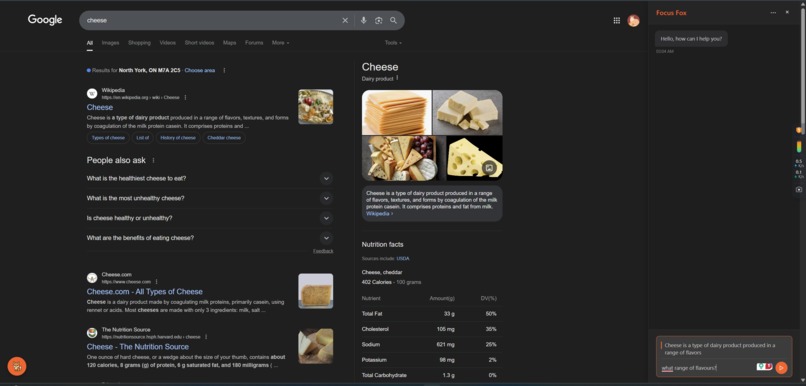Click 'Hello, how can I help you?' message
The height and width of the screenshot is (386, 806).
click(691, 39)
